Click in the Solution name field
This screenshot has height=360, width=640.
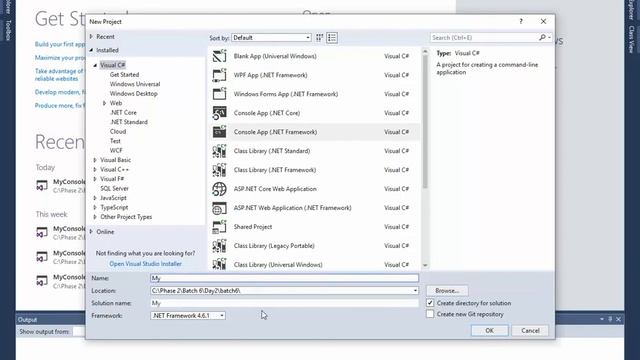pyautogui.click(x=284, y=303)
